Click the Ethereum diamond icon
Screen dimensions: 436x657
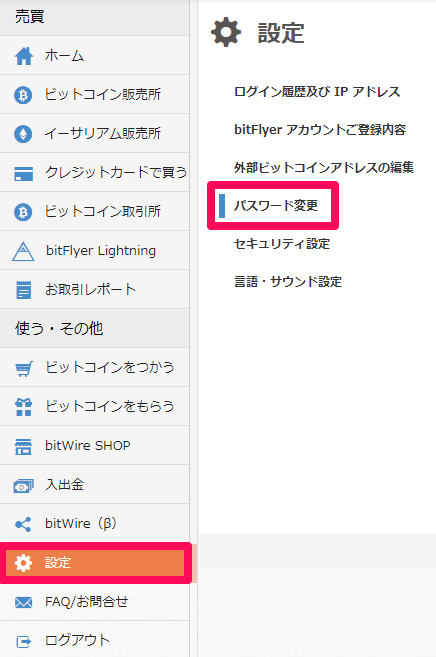point(23,134)
